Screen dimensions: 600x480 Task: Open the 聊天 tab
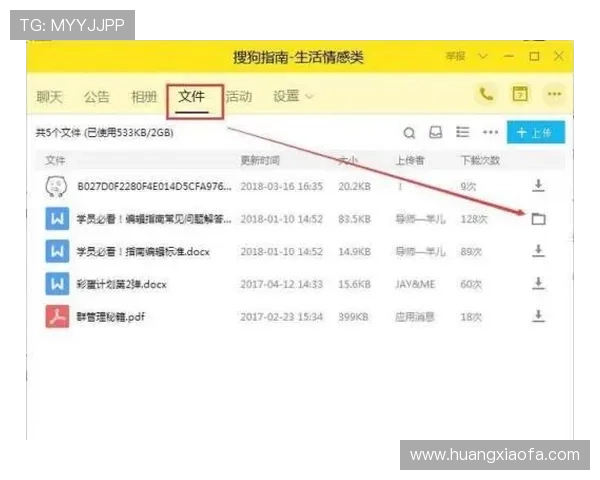[x=49, y=97]
